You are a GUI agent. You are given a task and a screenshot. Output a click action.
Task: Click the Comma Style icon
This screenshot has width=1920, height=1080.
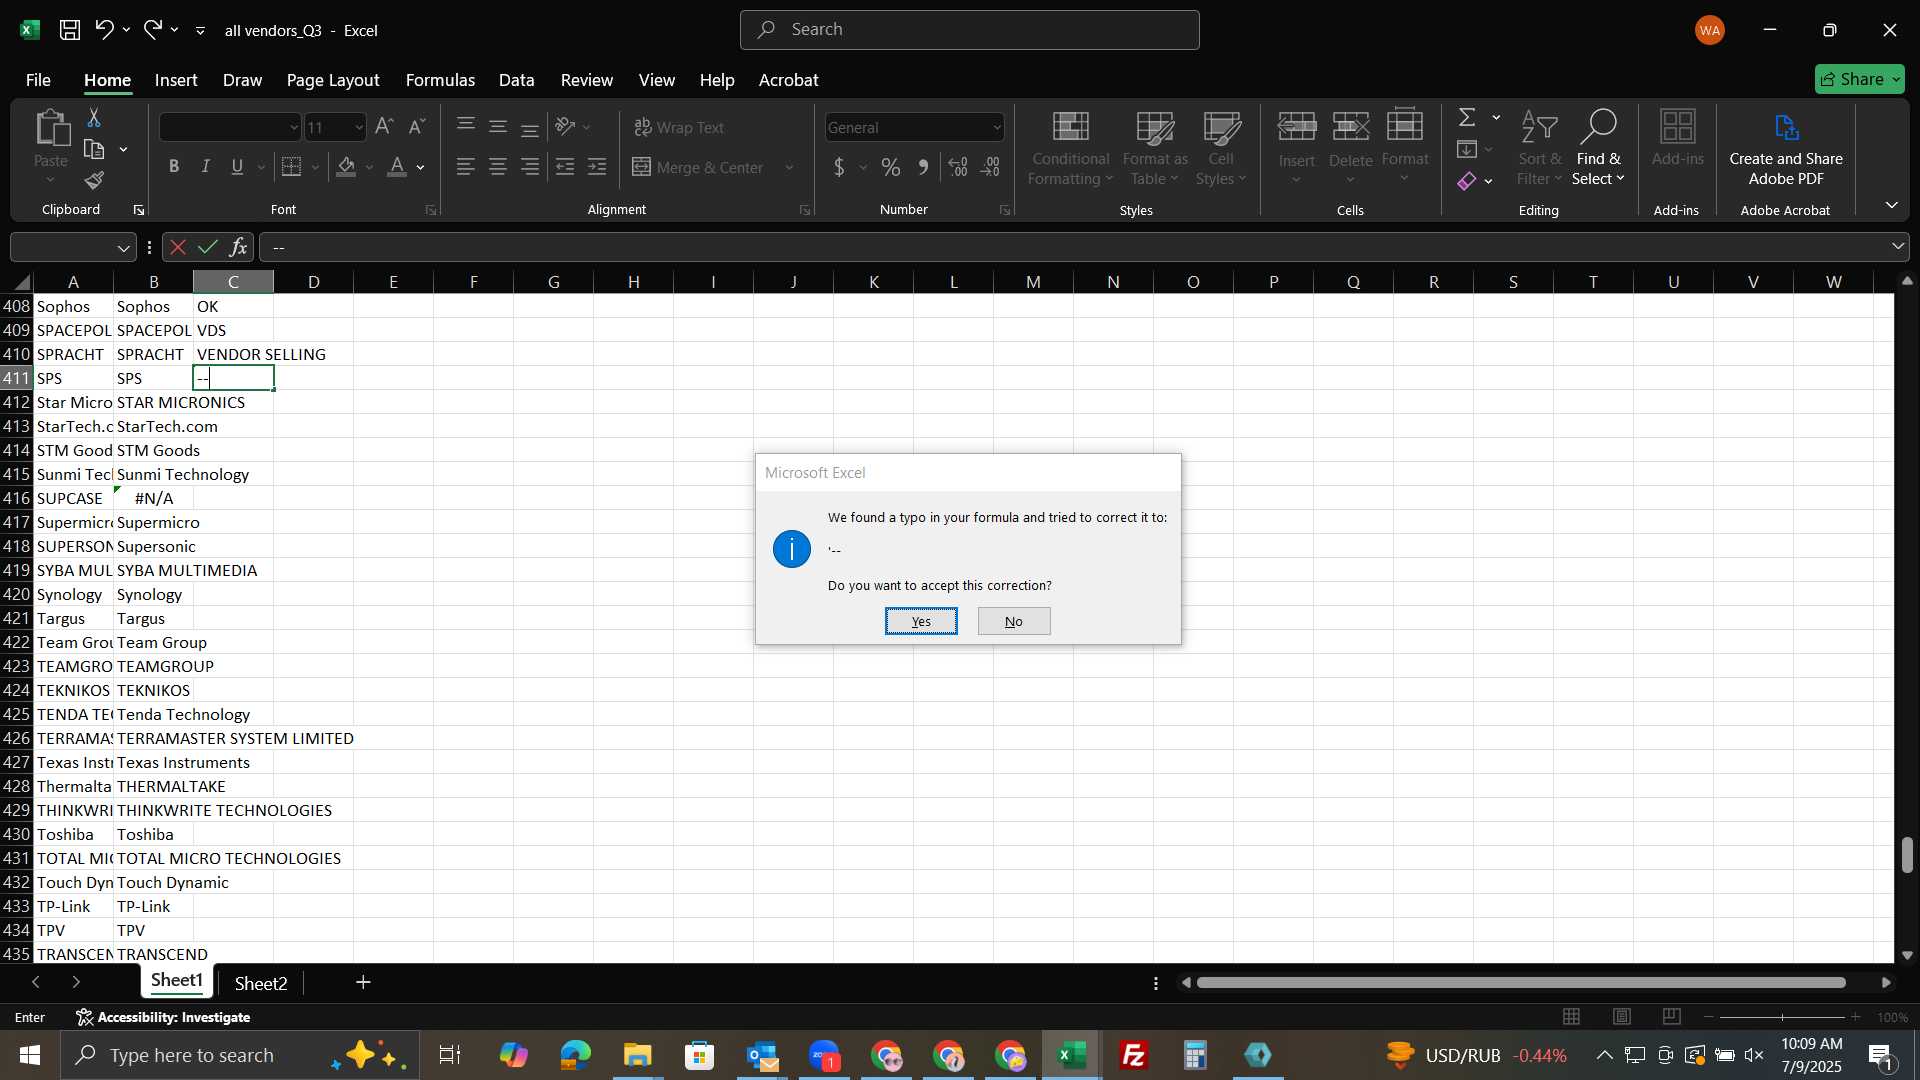924,167
